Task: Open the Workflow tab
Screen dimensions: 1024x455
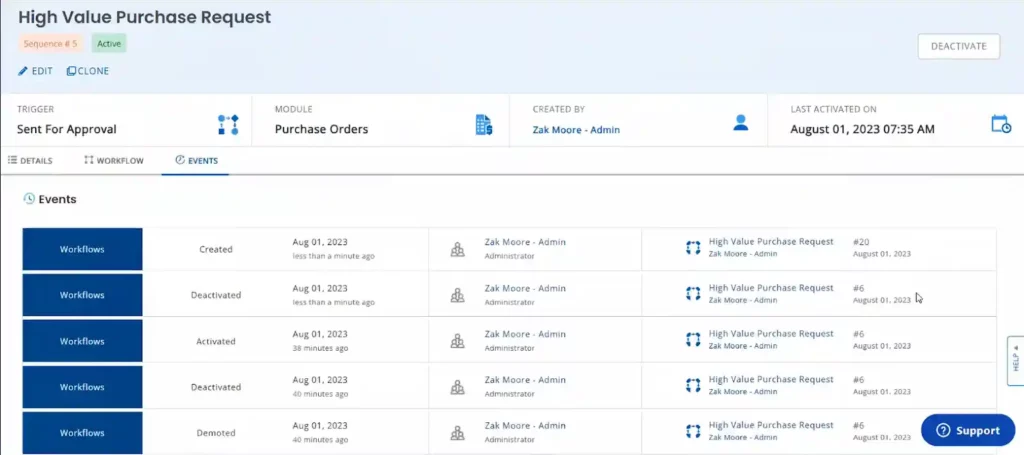Action: (114, 160)
